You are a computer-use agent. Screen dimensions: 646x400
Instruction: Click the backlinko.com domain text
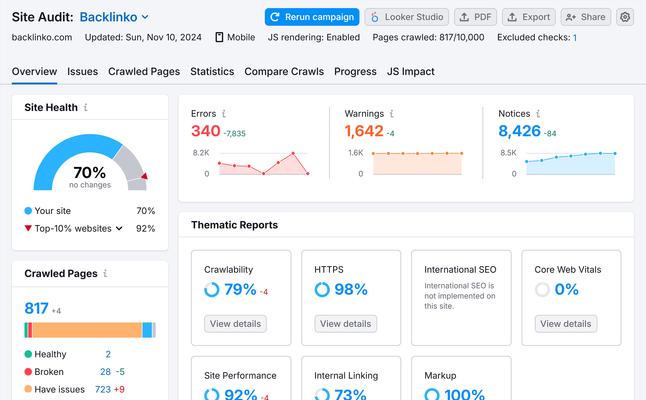[42, 37]
